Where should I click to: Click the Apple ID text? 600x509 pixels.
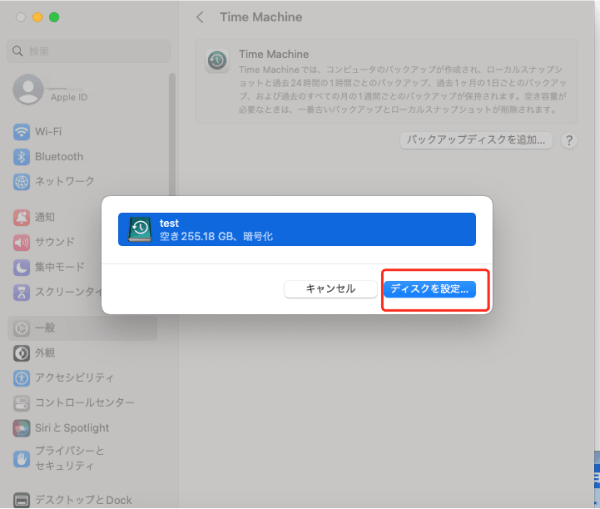pos(69,97)
